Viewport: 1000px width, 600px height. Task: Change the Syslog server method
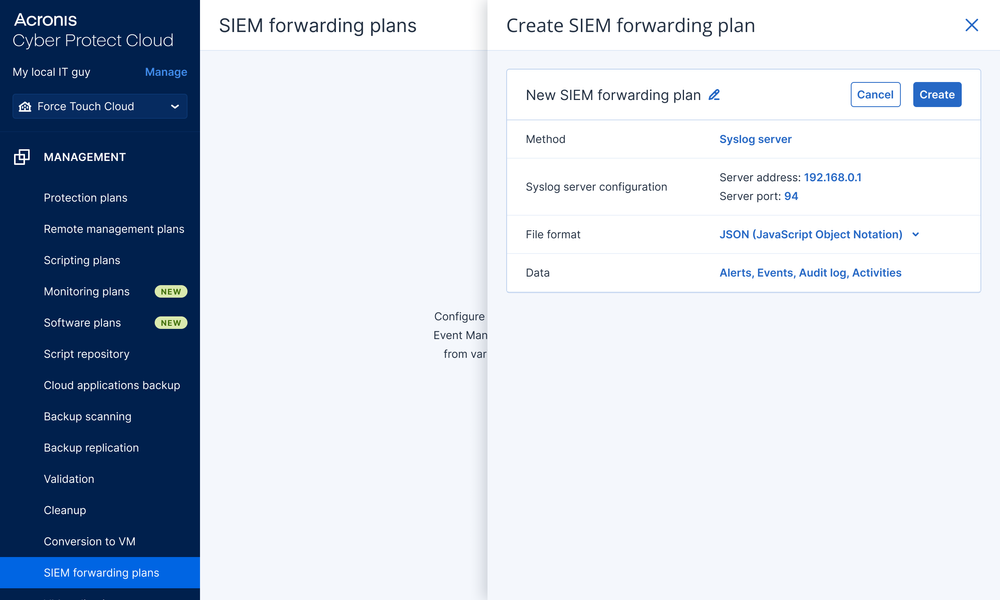[x=755, y=139]
